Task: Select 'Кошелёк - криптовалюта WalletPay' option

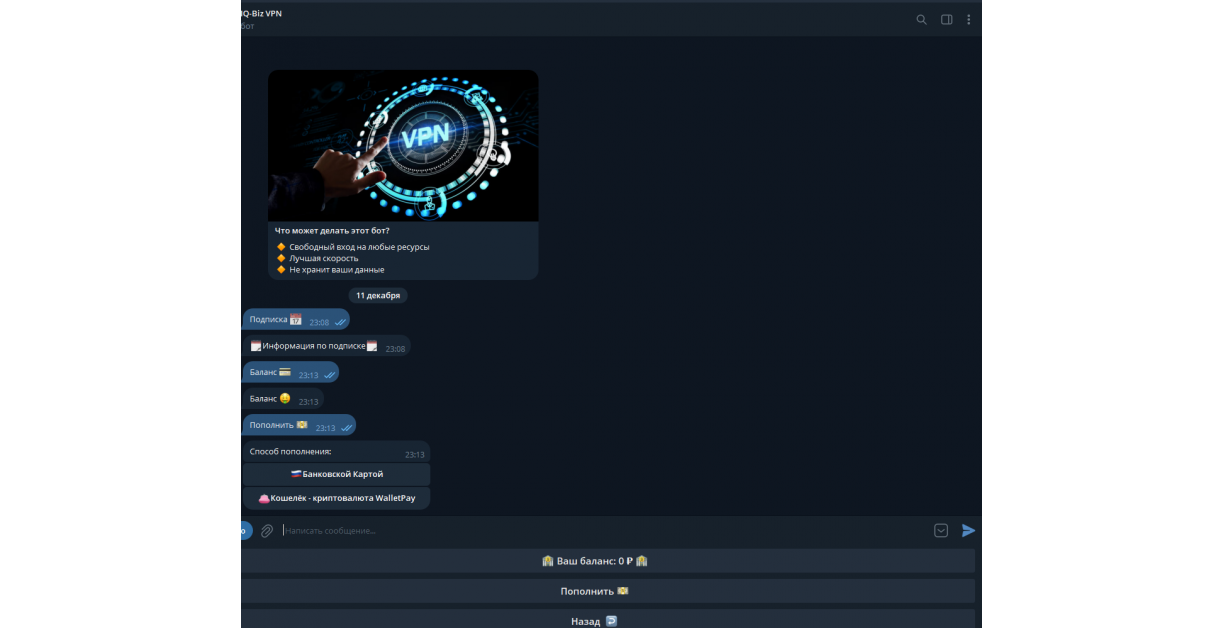Action: (x=336, y=498)
